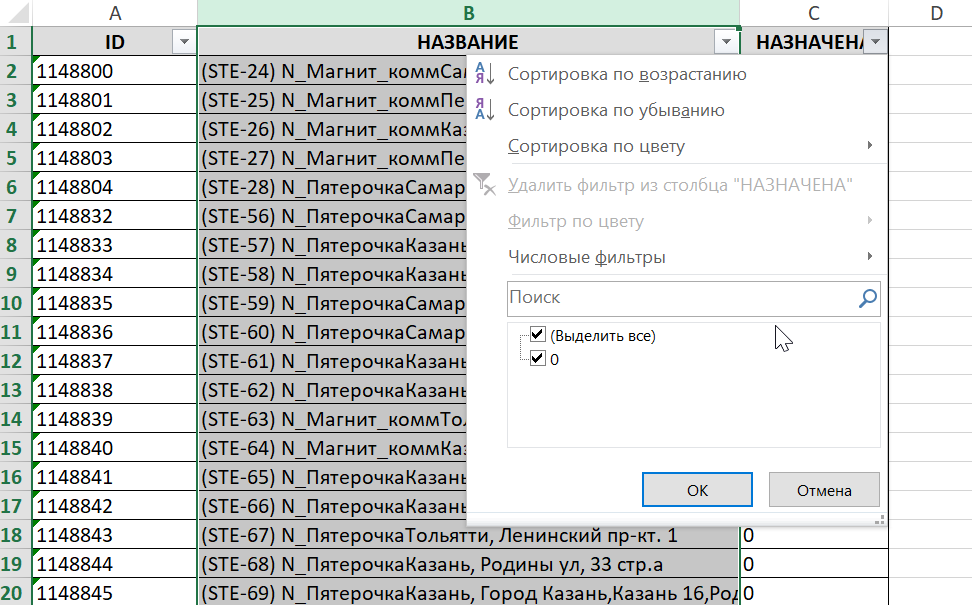This screenshot has width=972, height=605.
Task: Click the (STE-24) N_Магнит_комм cell
Action: 332,71
